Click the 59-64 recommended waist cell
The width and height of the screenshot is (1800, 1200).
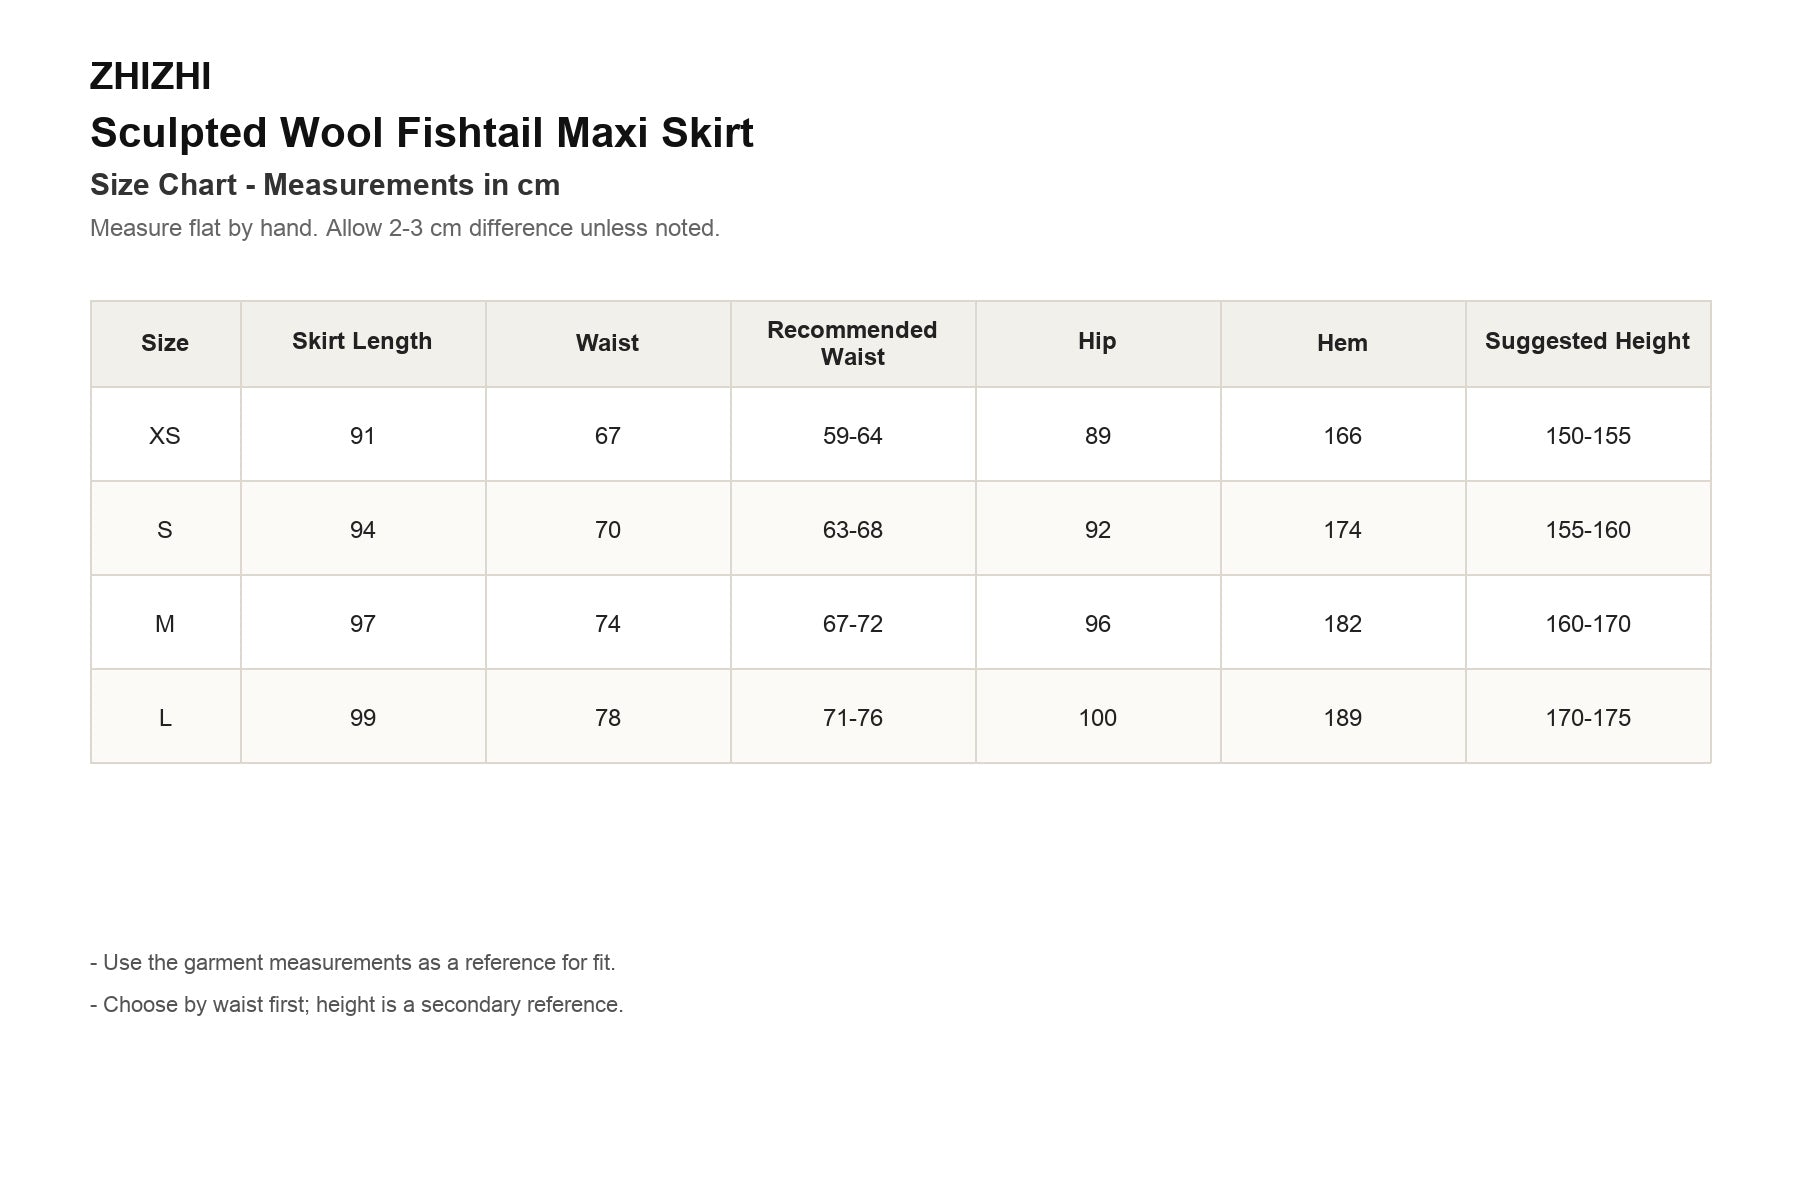tap(853, 436)
